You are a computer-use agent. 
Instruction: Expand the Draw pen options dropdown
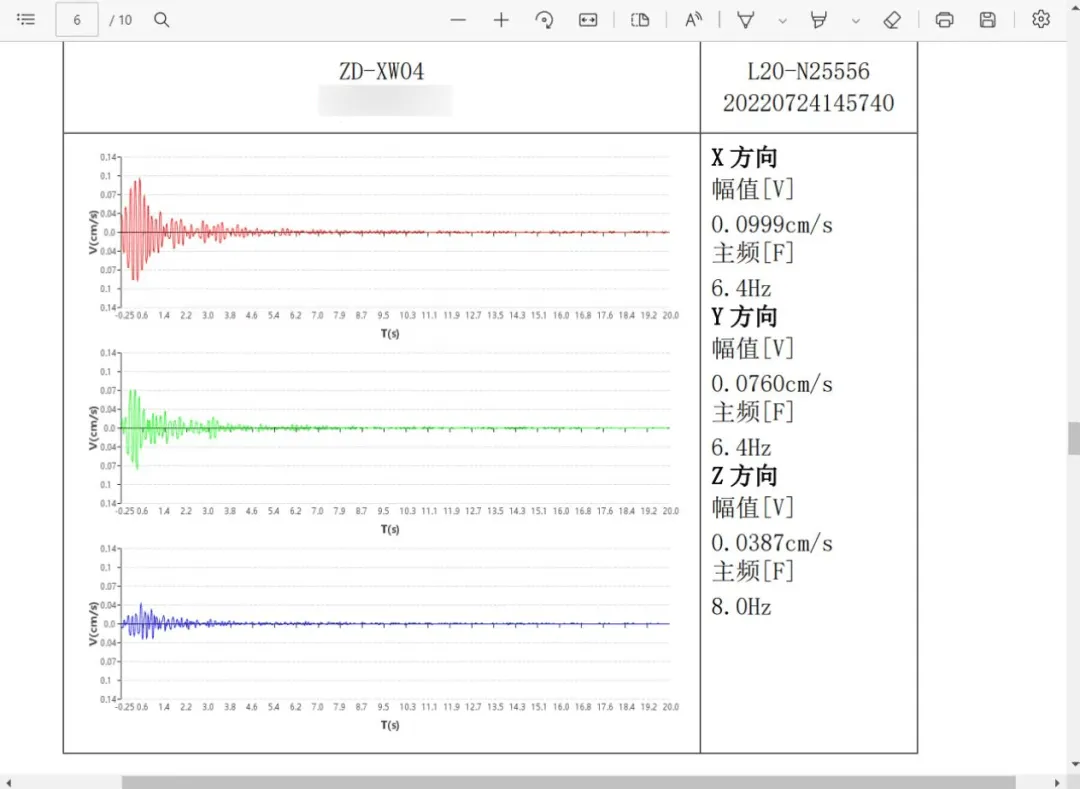[782, 20]
